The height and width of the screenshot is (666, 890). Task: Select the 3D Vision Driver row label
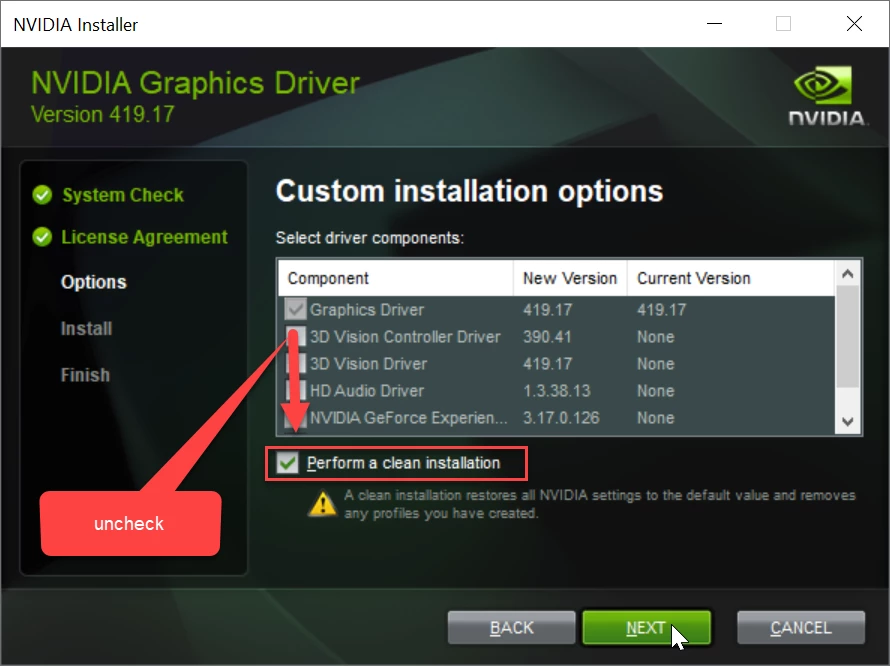coord(368,363)
